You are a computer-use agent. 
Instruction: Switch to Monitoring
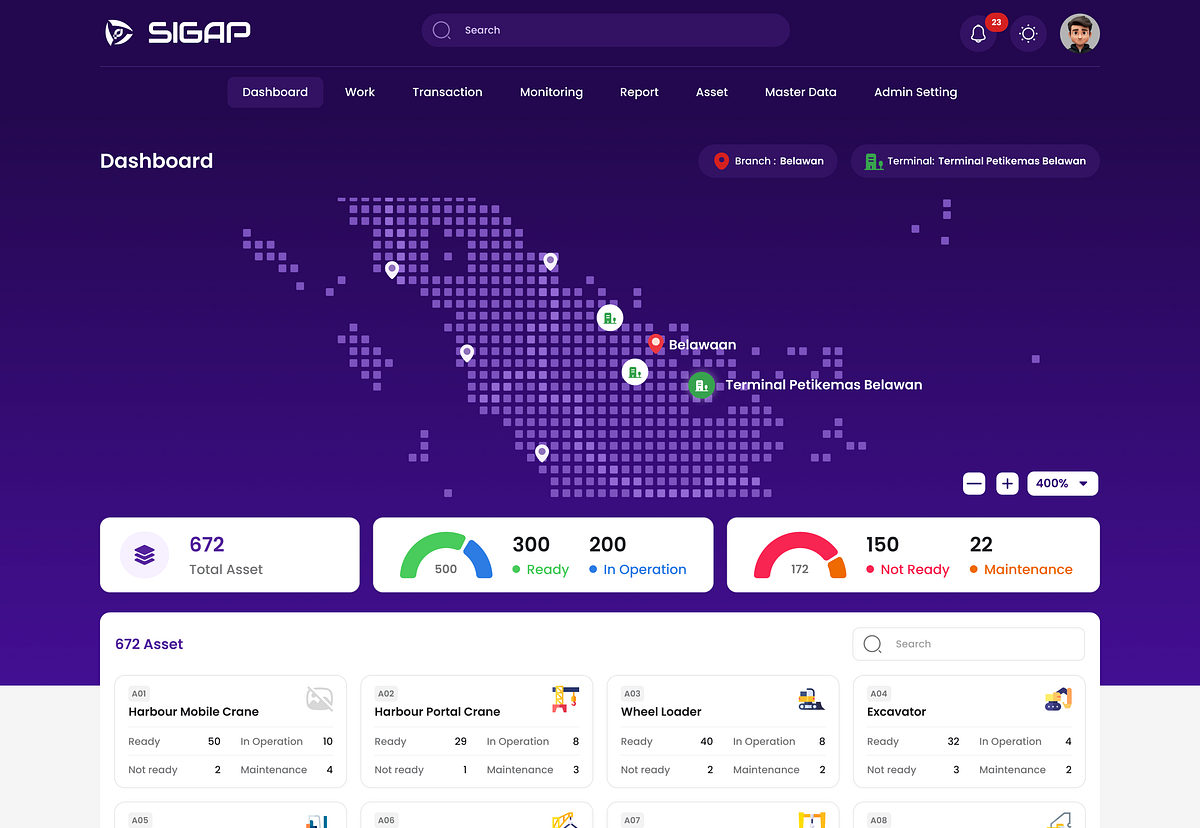pyautogui.click(x=551, y=92)
